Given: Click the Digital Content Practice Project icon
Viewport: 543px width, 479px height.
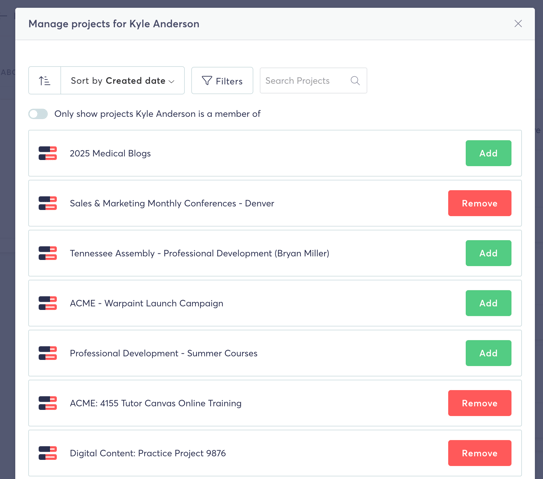Looking at the screenshot, I should (48, 453).
